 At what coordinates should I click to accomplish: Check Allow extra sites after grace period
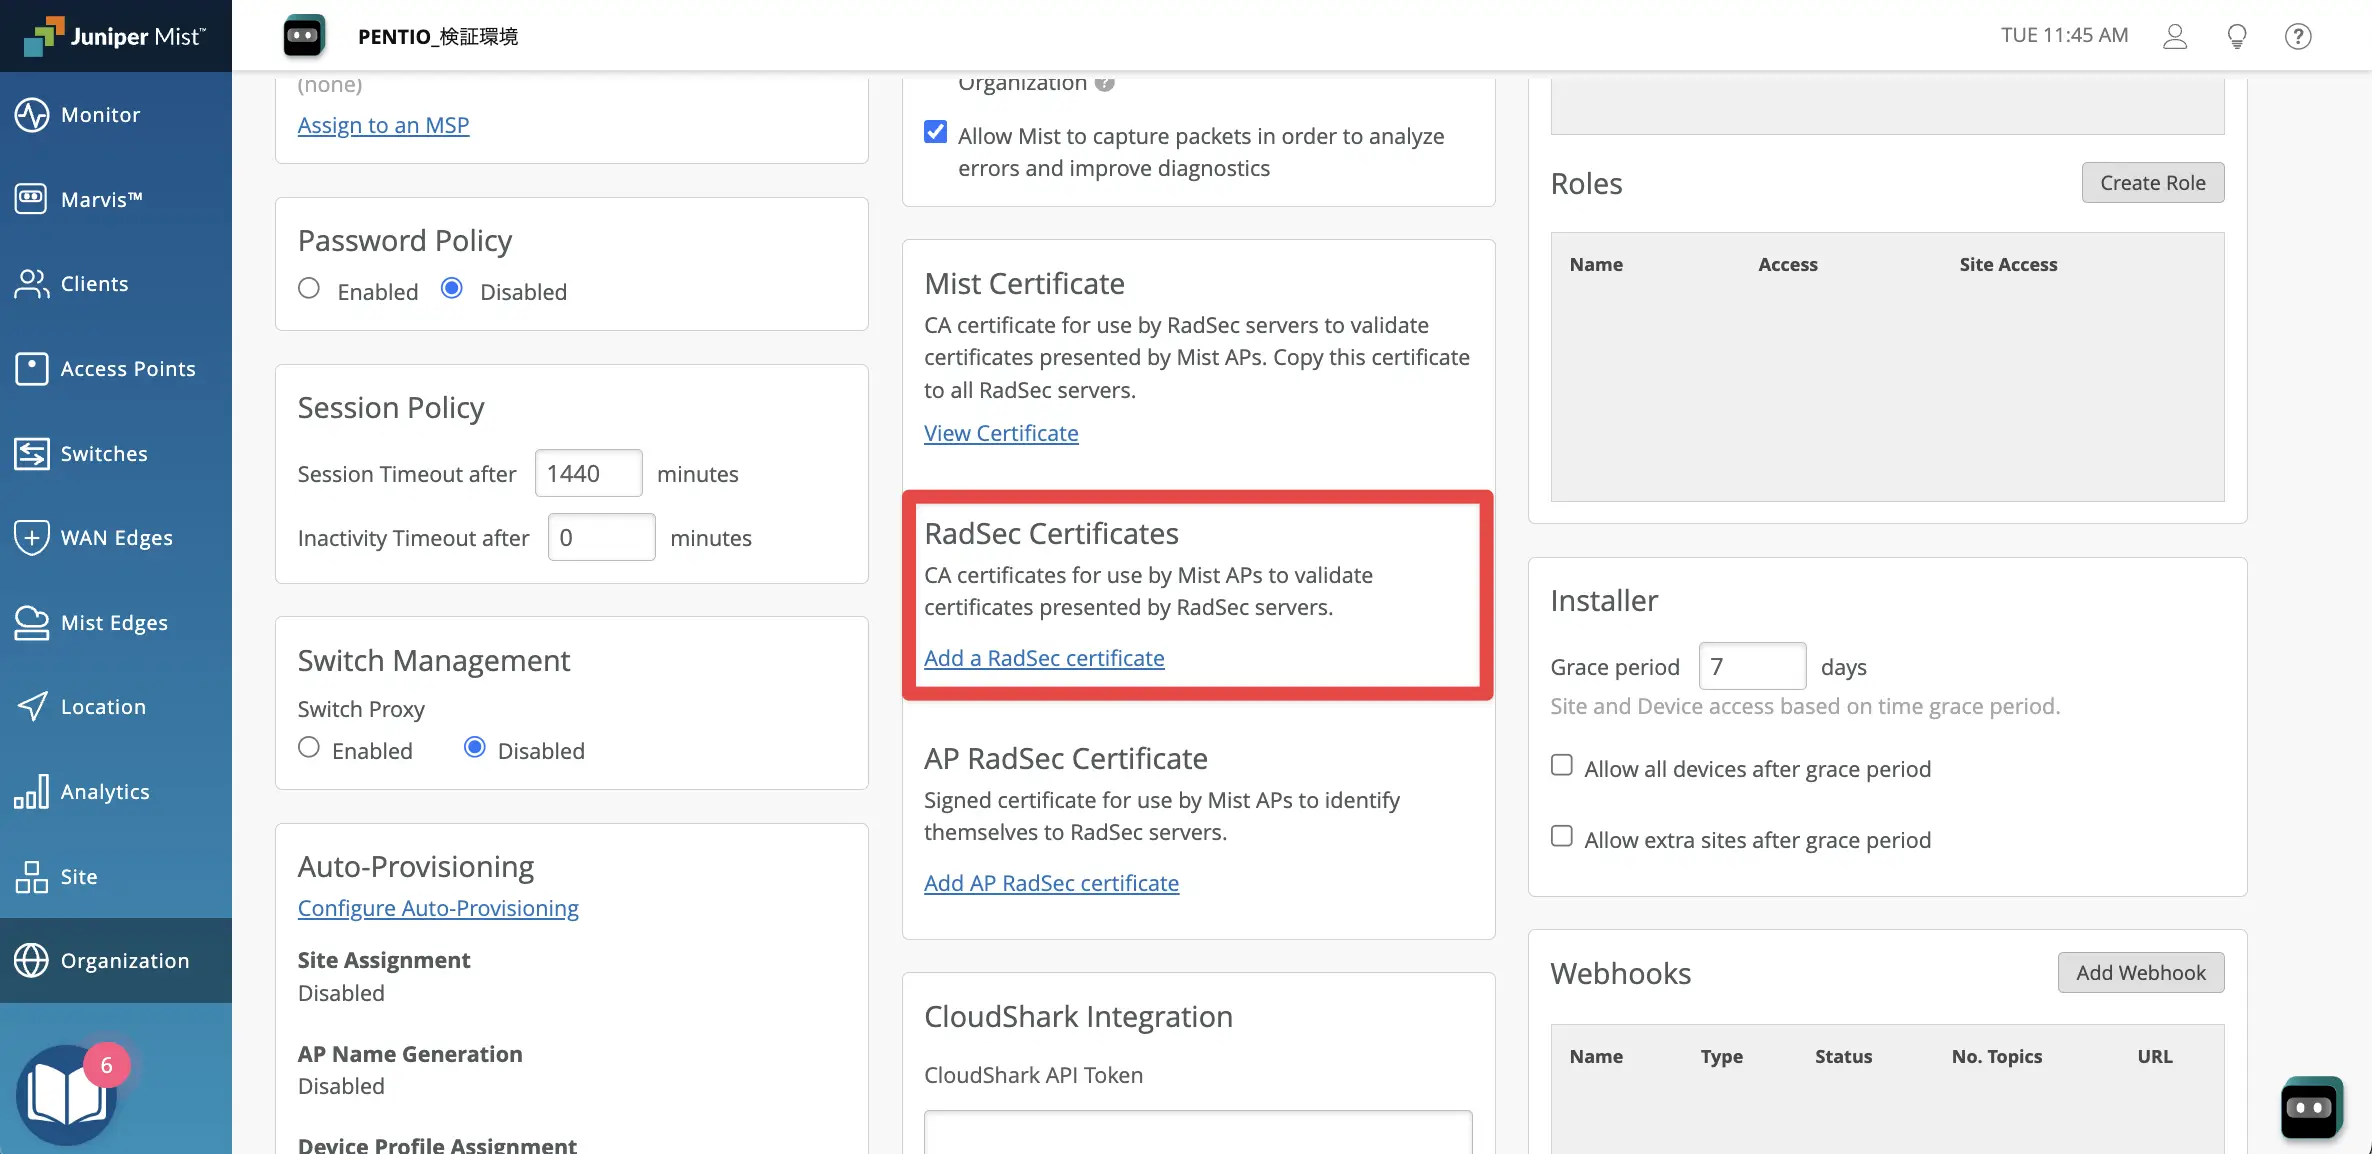pyautogui.click(x=1562, y=836)
